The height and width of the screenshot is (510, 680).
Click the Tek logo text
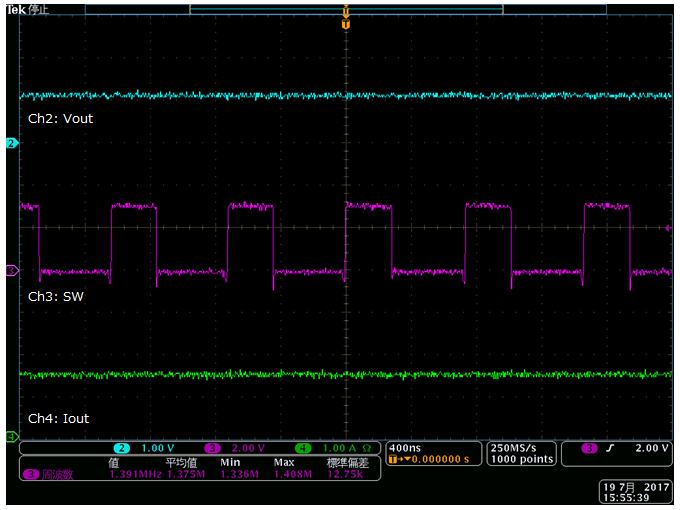16,10
